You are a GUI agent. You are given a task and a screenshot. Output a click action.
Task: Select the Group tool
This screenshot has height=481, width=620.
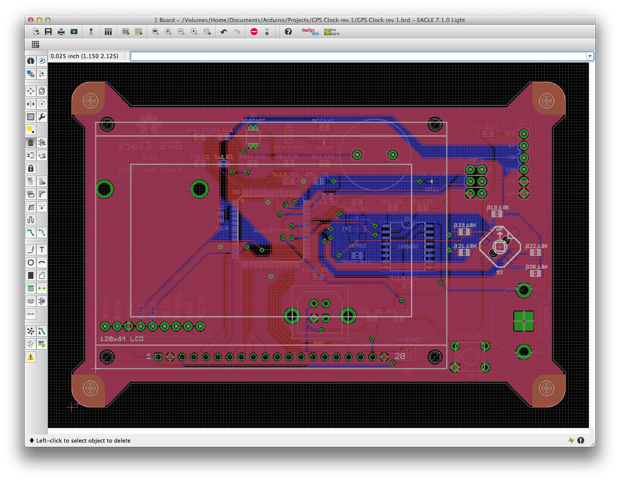click(31, 117)
